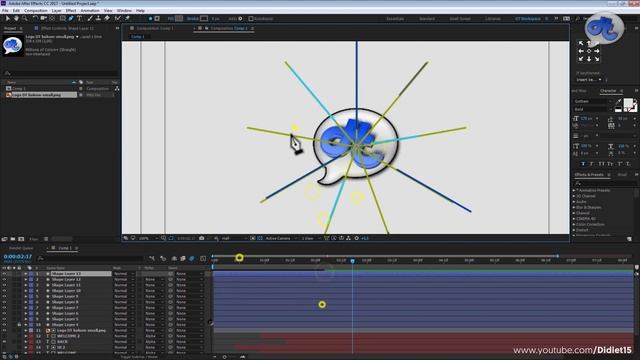The image size is (640, 360).
Task: Open Shape Layer 13 blend mode dropdown
Action: pyautogui.click(x=124, y=273)
